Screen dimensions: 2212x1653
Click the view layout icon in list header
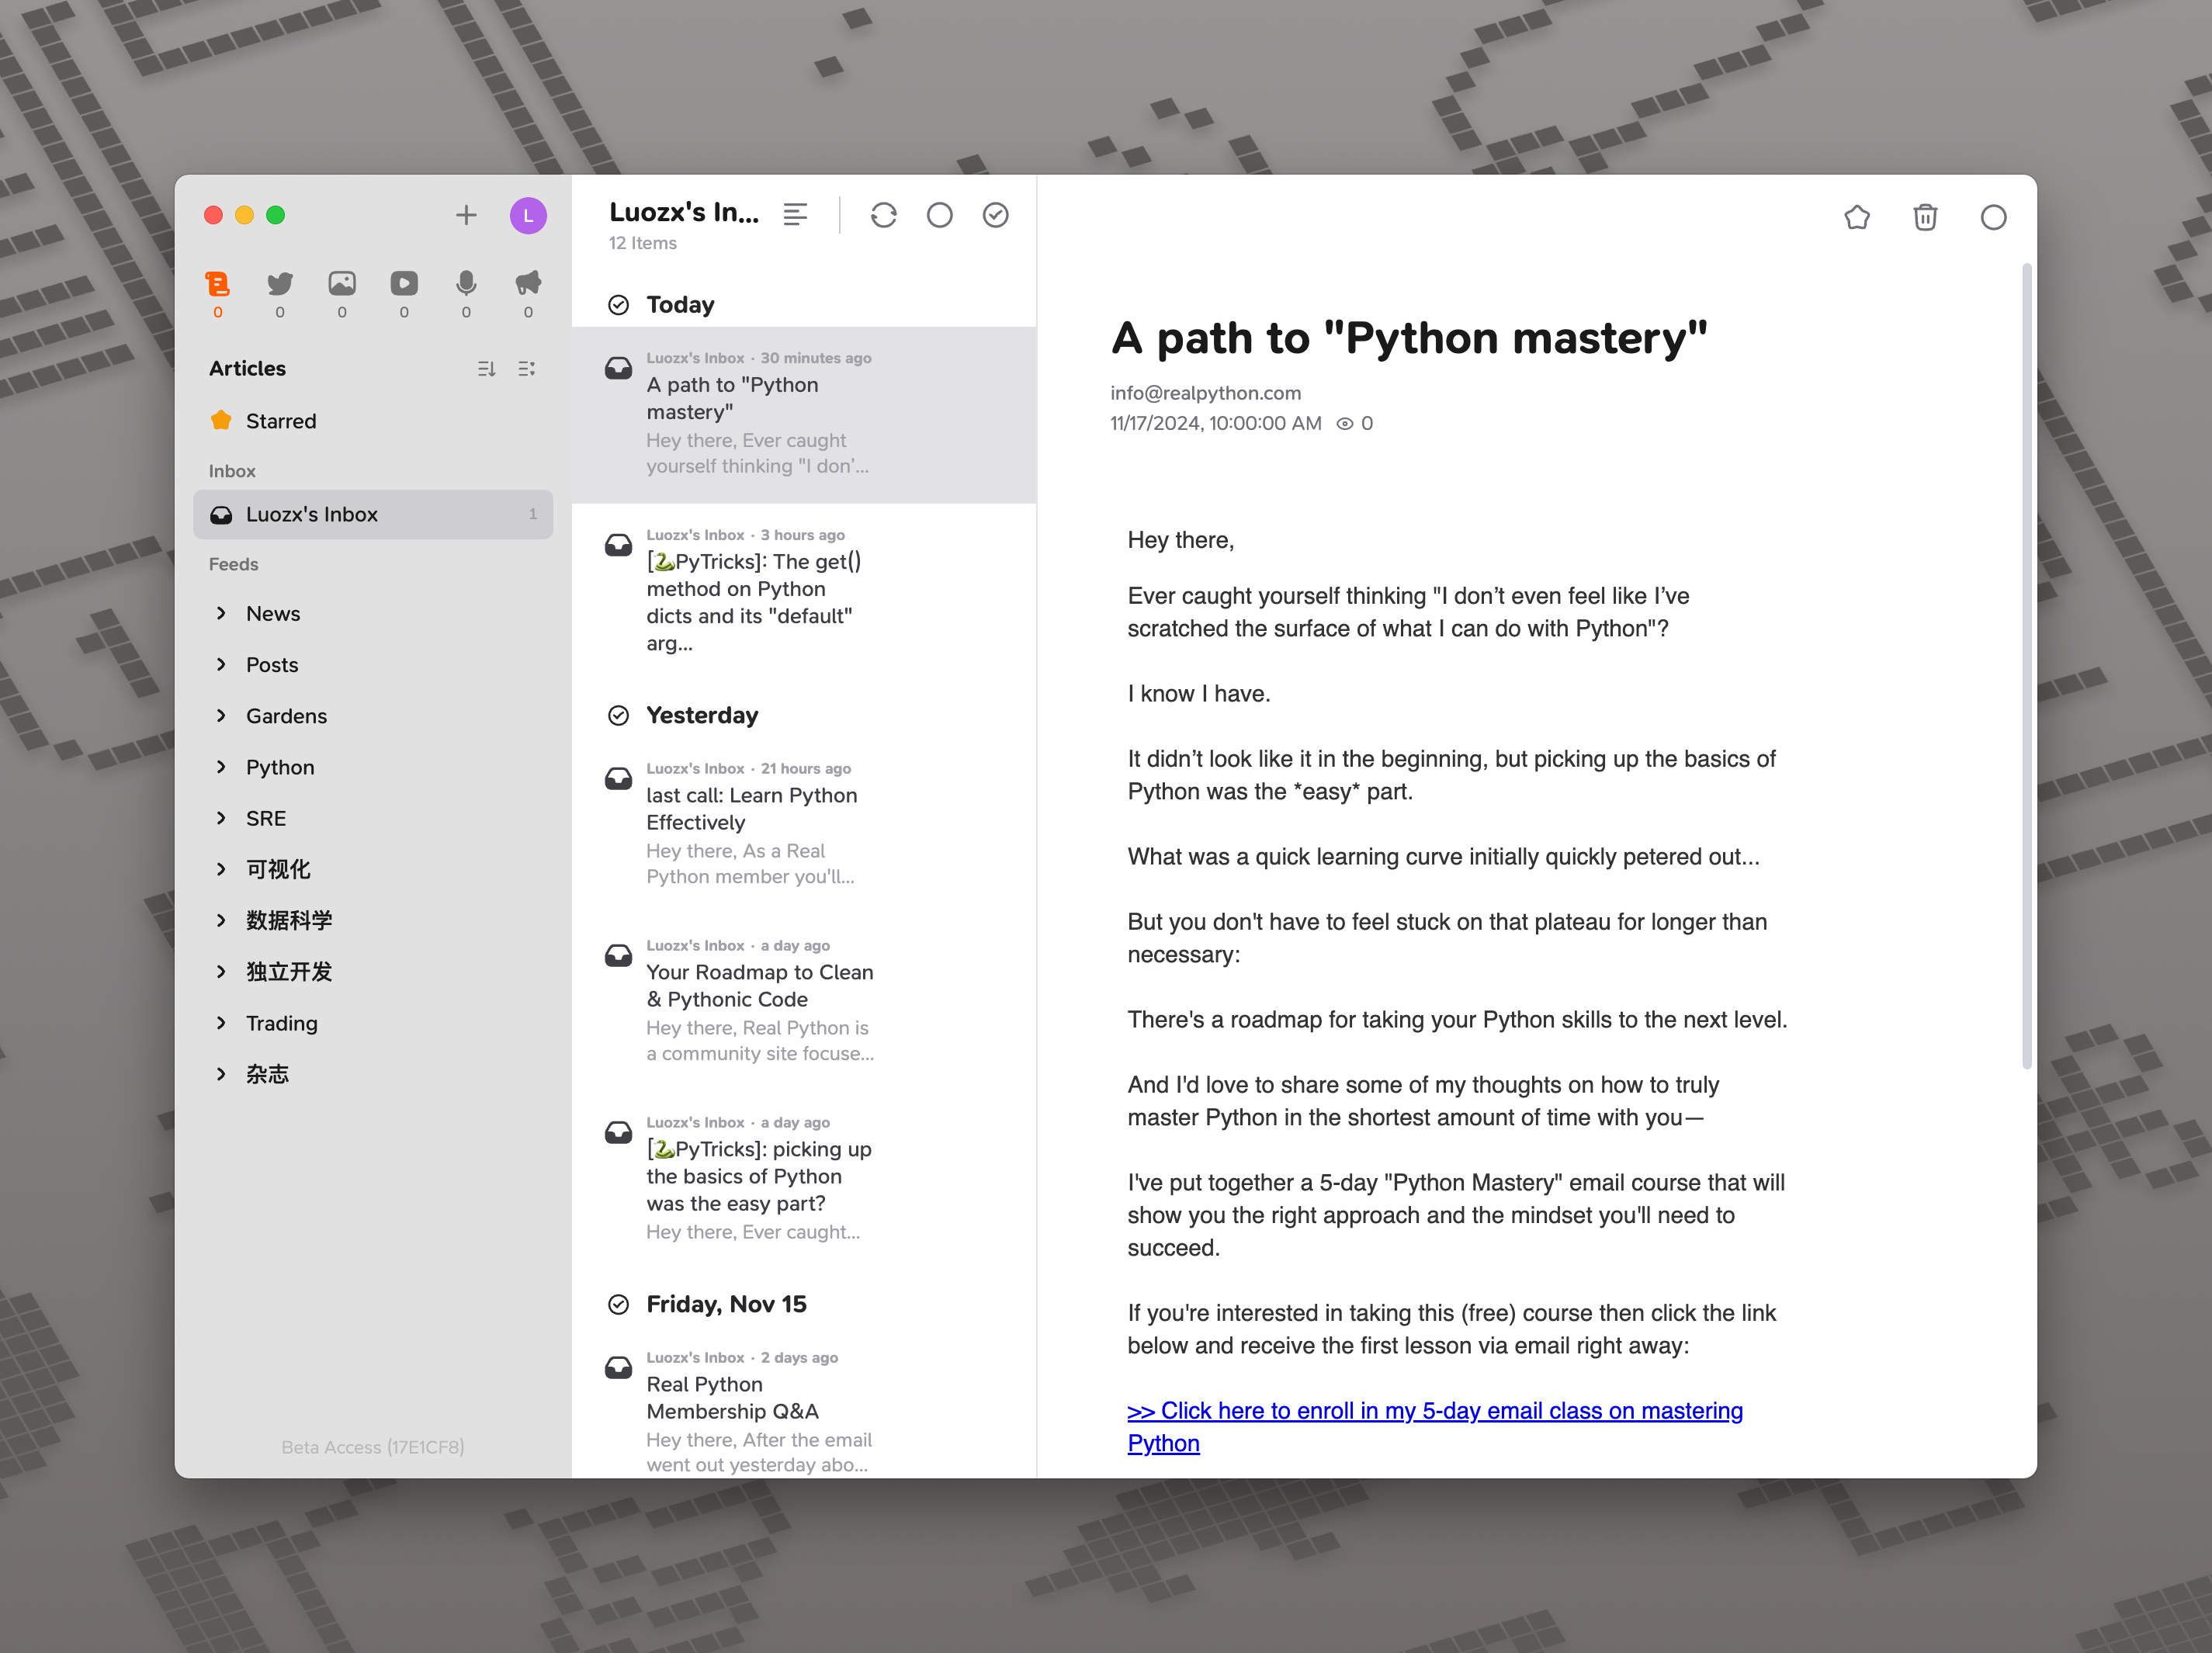[795, 215]
